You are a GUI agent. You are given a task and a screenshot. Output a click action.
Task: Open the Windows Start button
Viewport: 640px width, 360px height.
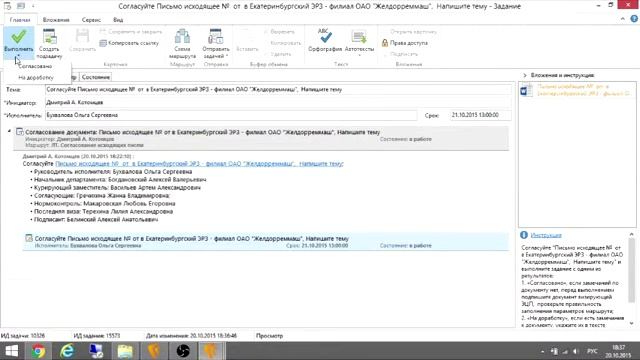click(12, 351)
